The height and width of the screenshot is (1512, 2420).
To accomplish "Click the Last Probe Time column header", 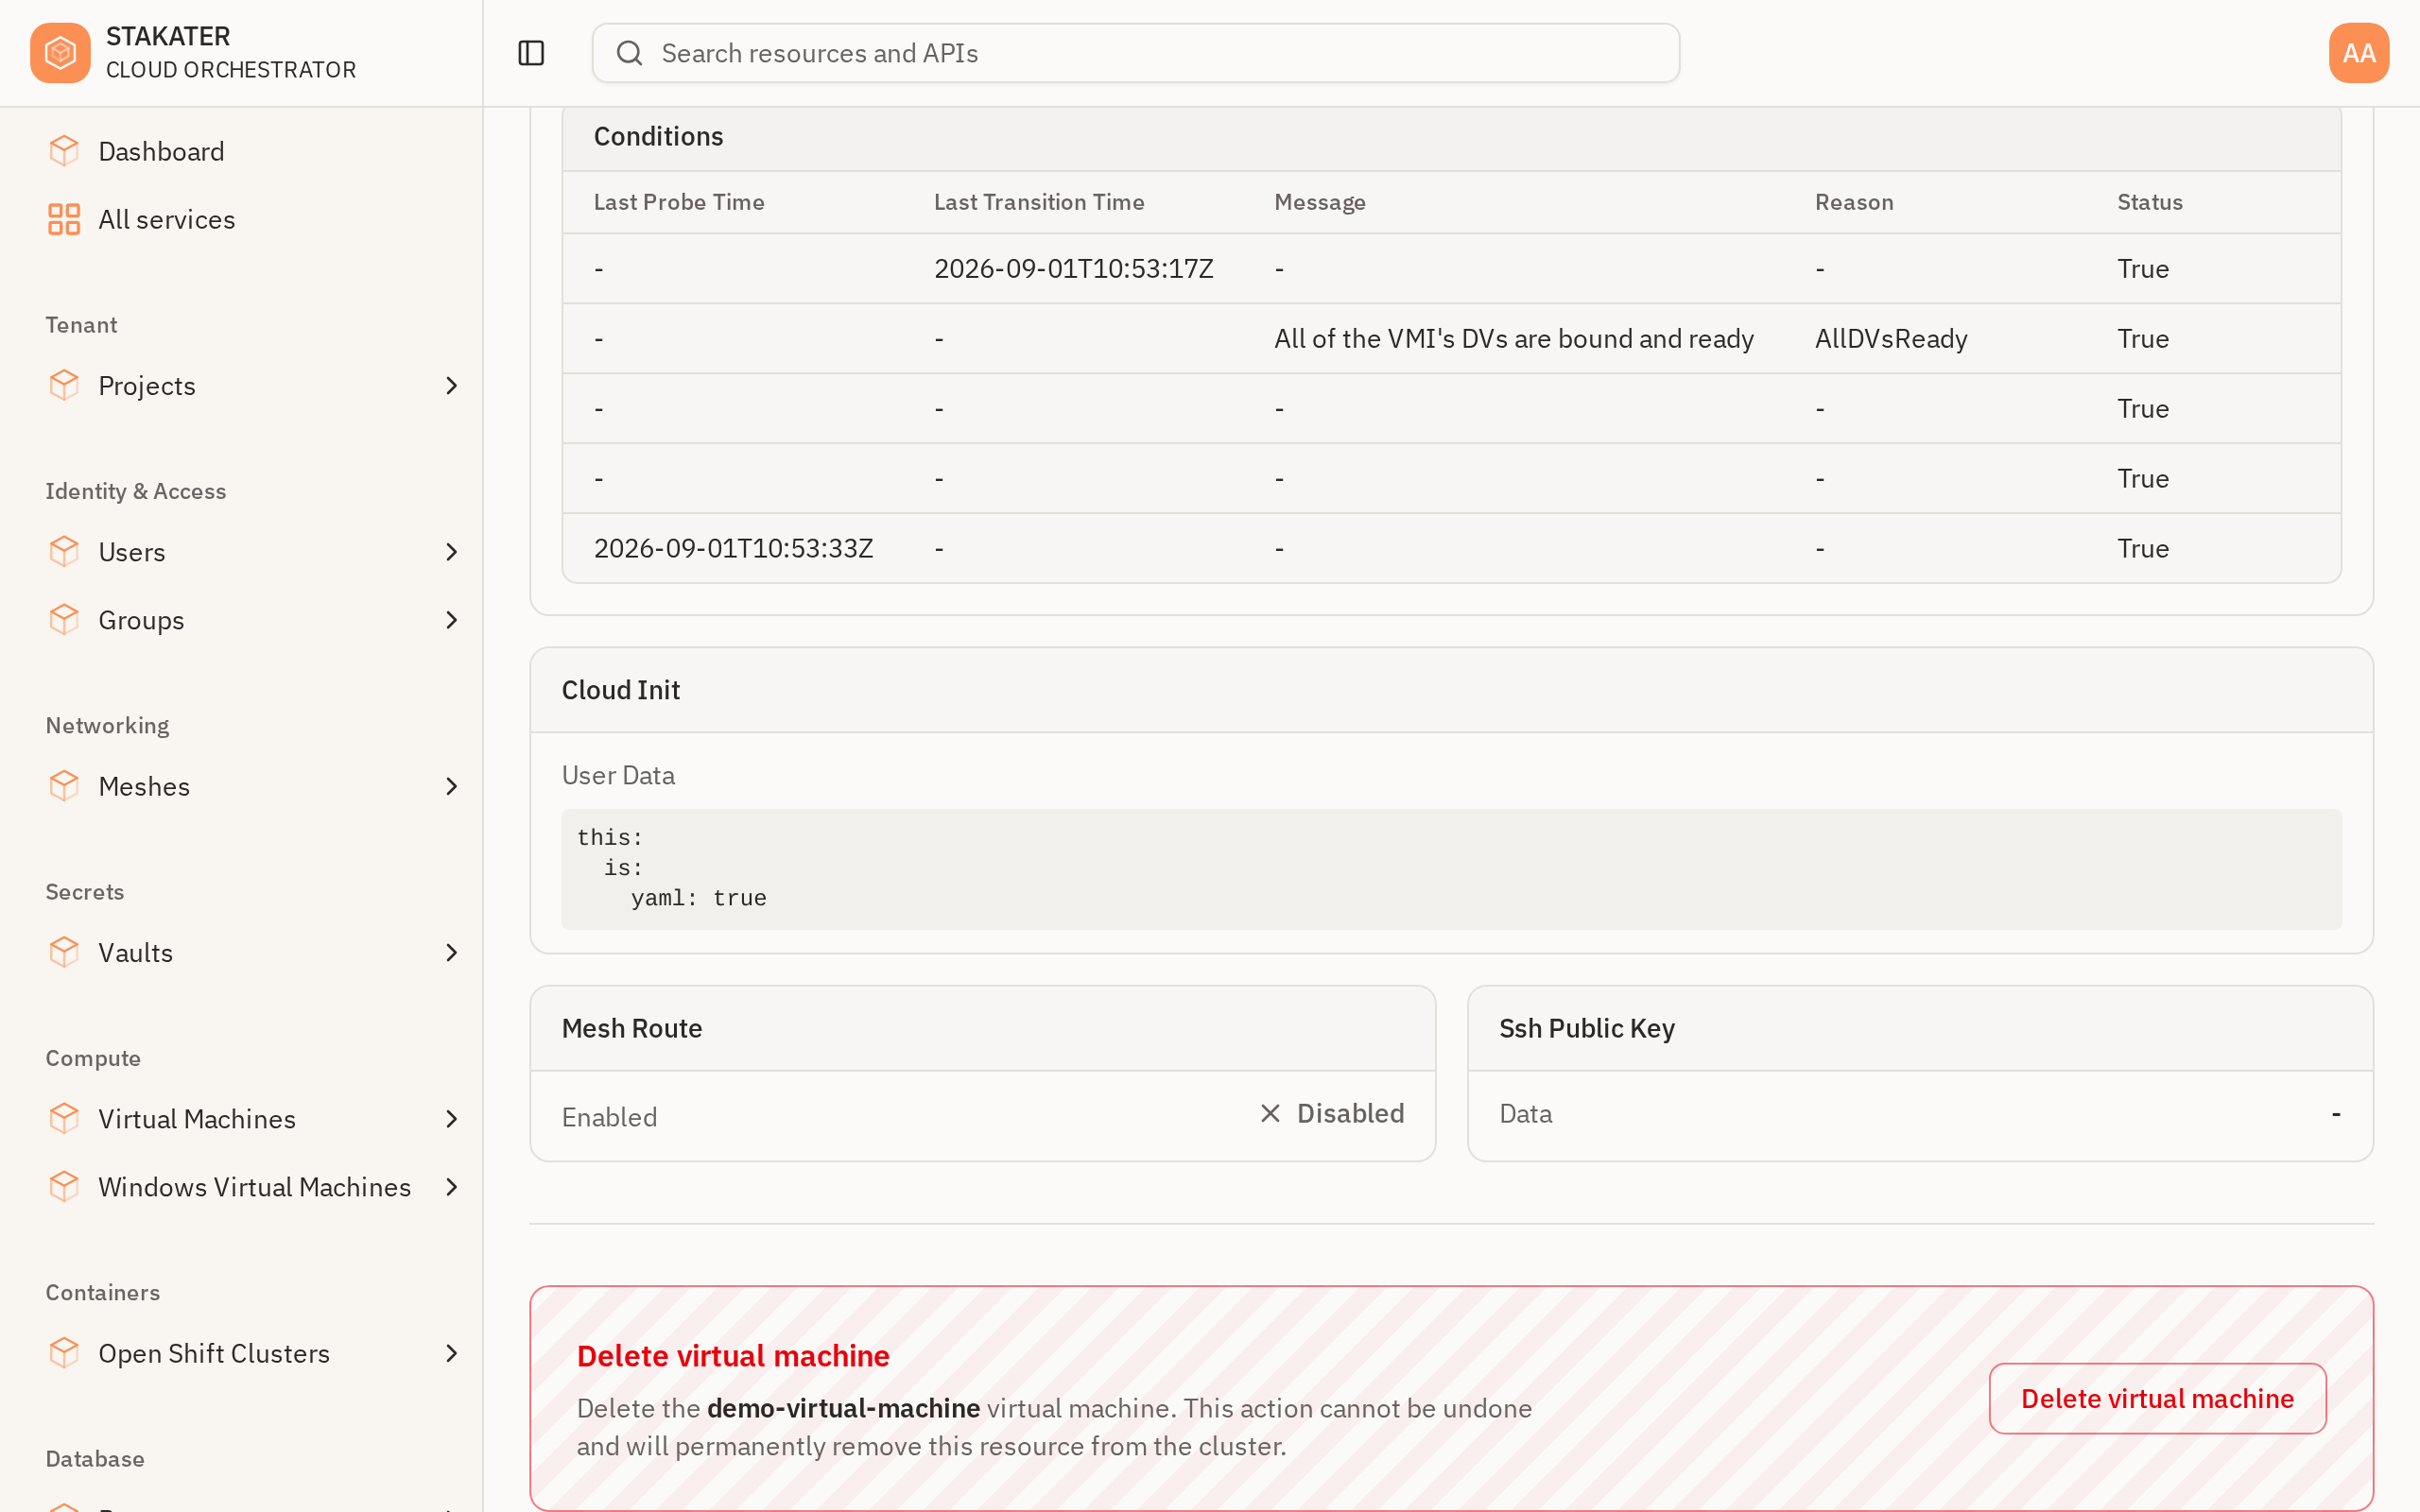I will pyautogui.click(x=679, y=202).
